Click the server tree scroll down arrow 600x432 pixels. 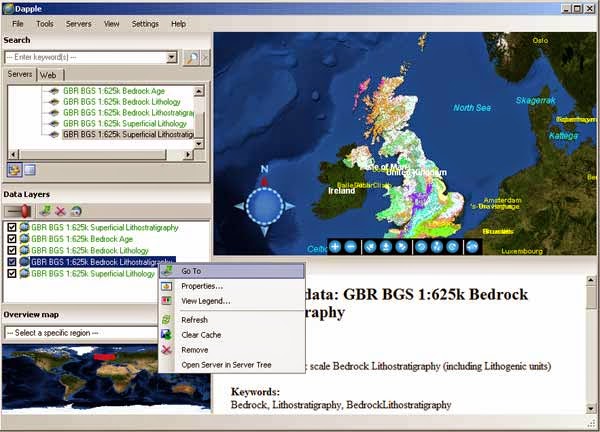click(199, 144)
